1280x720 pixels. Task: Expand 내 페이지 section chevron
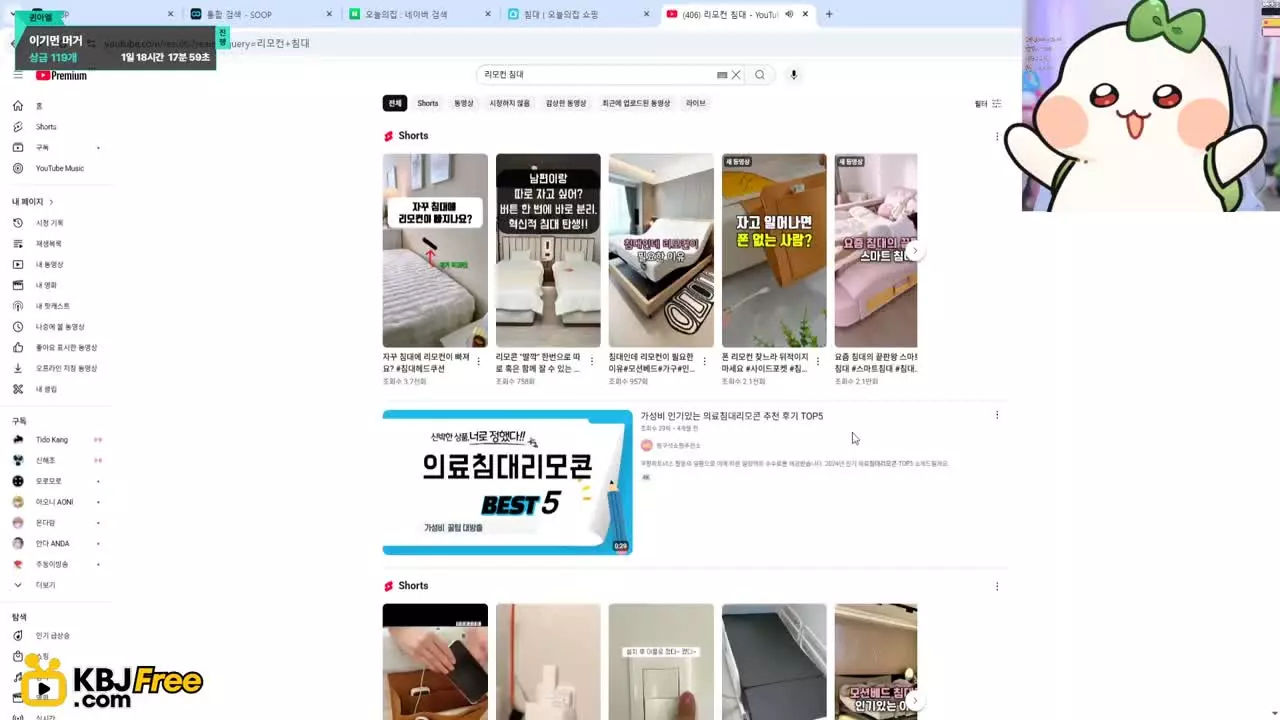(51, 202)
